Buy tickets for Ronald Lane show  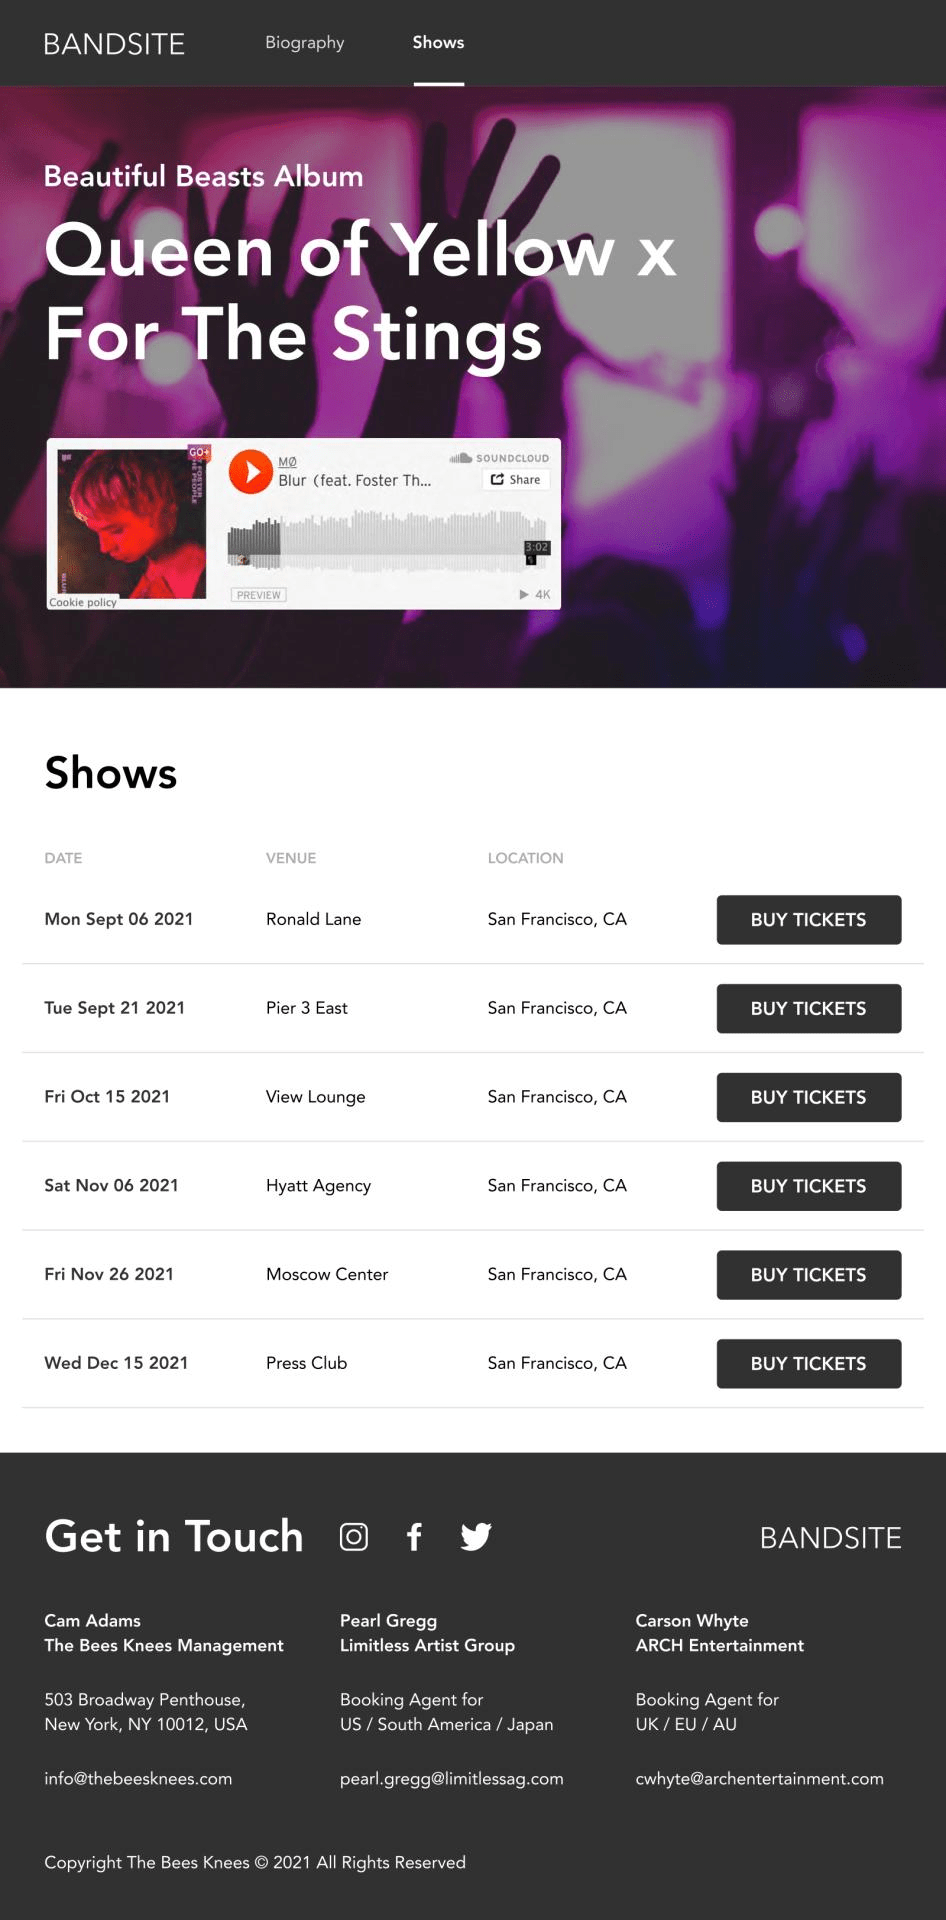point(809,920)
